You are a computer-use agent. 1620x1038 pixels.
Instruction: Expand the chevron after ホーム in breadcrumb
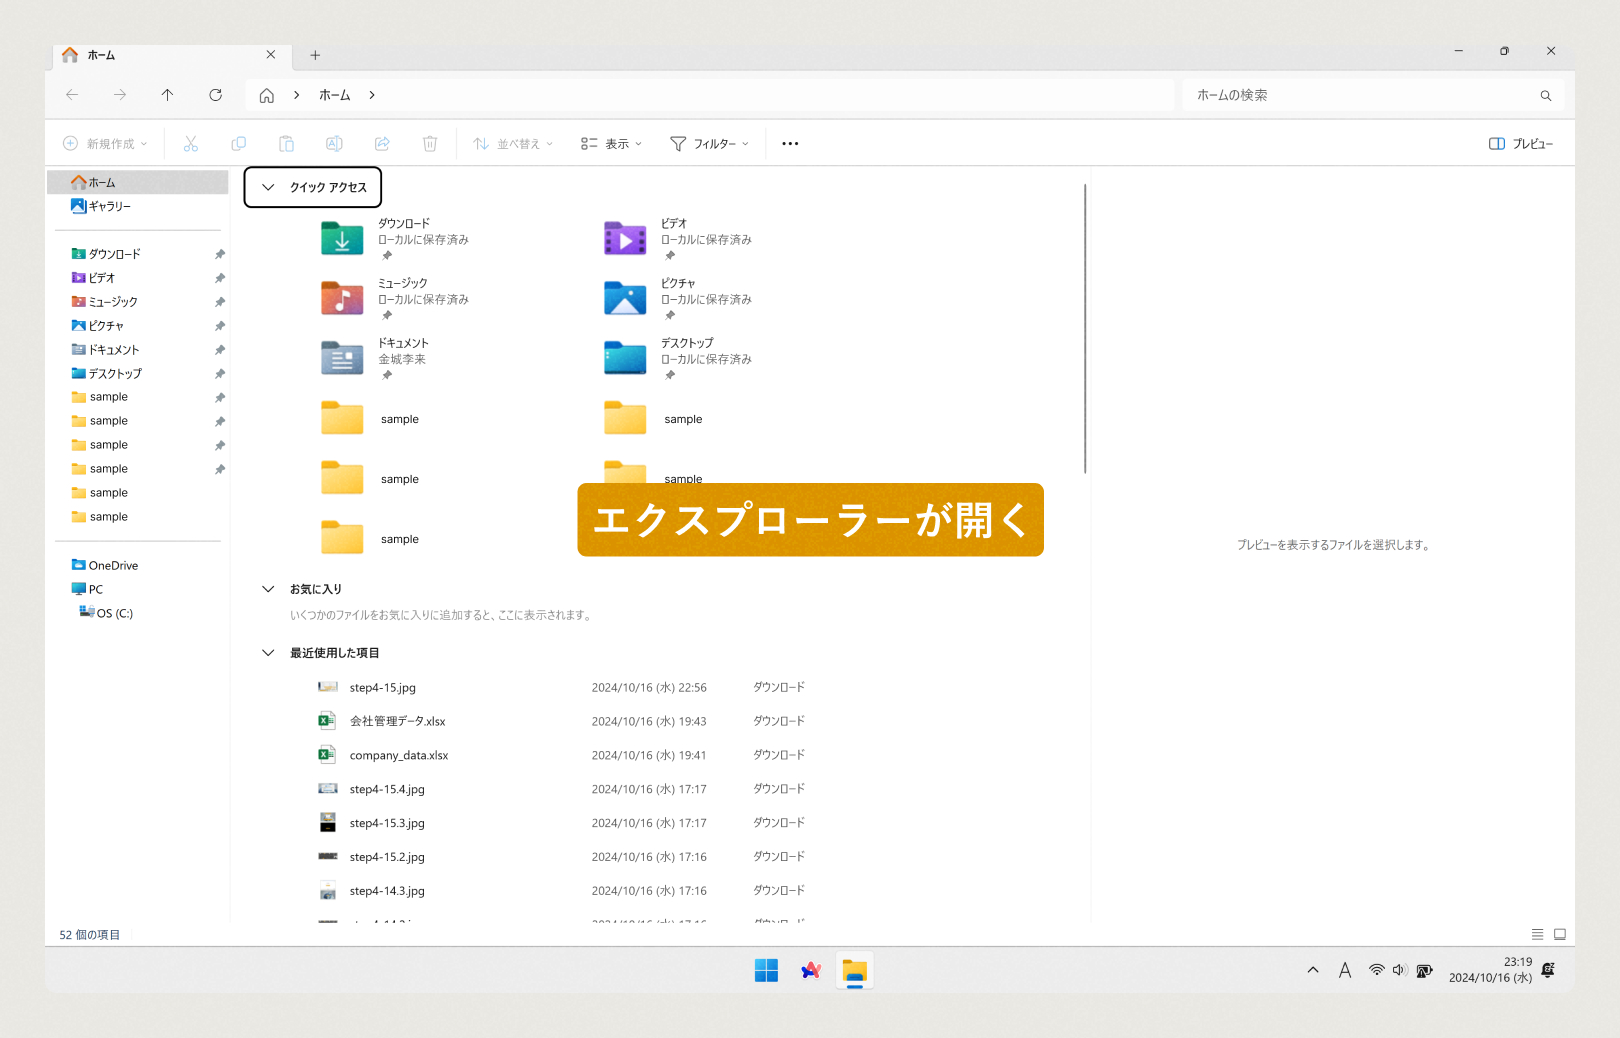pyautogui.click(x=372, y=95)
